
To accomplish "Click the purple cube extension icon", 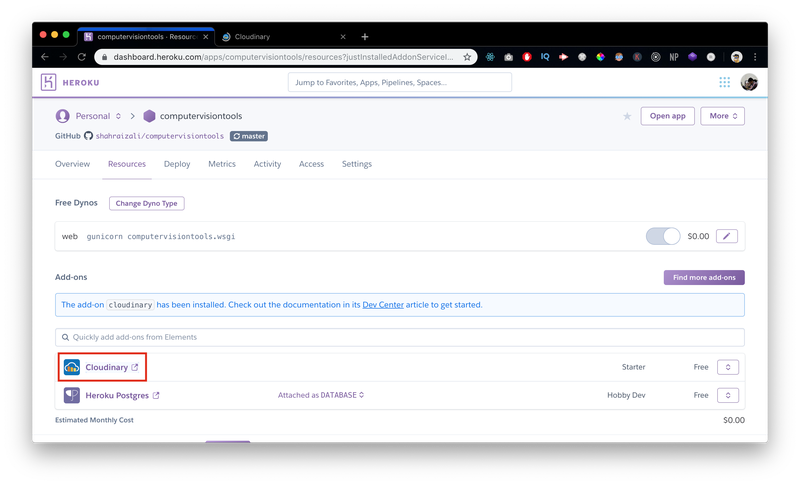I will [x=692, y=57].
